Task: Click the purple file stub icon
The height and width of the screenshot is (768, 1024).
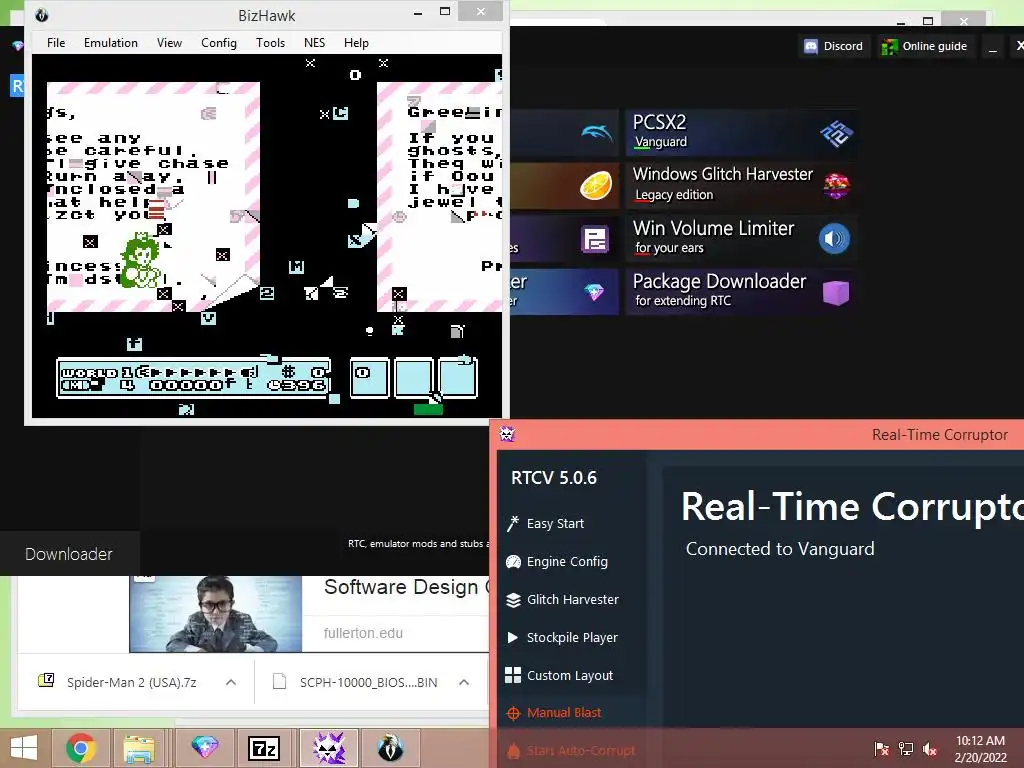Action: pos(595,239)
